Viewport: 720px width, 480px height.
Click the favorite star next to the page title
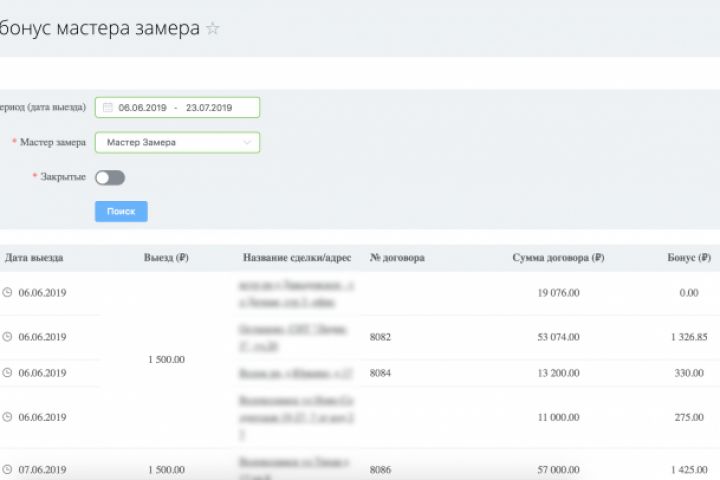click(212, 29)
